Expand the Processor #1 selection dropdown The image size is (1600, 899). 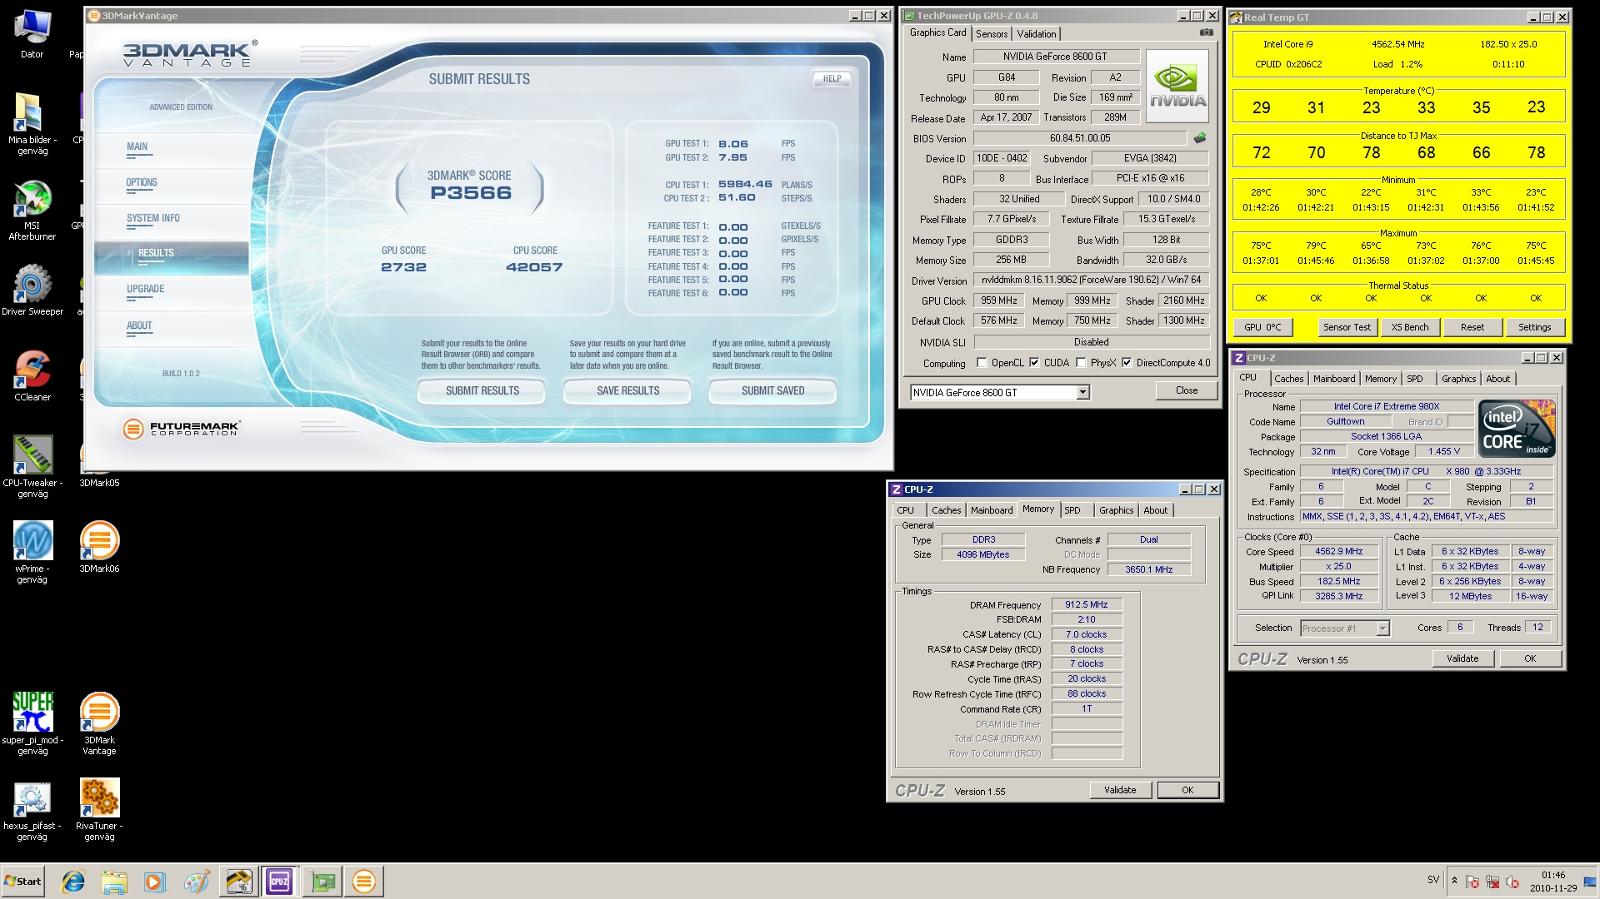[1382, 628]
